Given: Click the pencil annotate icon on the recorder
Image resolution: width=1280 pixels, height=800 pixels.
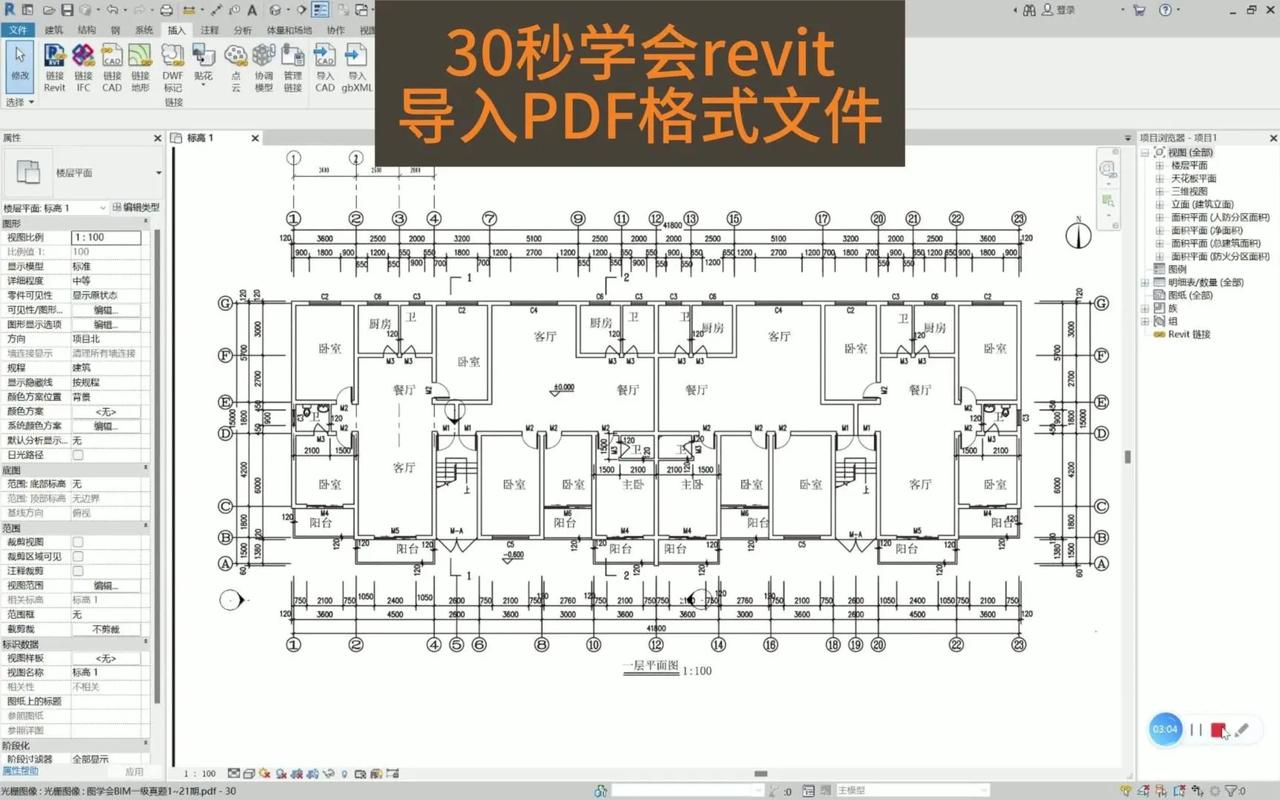Looking at the screenshot, I should (x=1242, y=730).
